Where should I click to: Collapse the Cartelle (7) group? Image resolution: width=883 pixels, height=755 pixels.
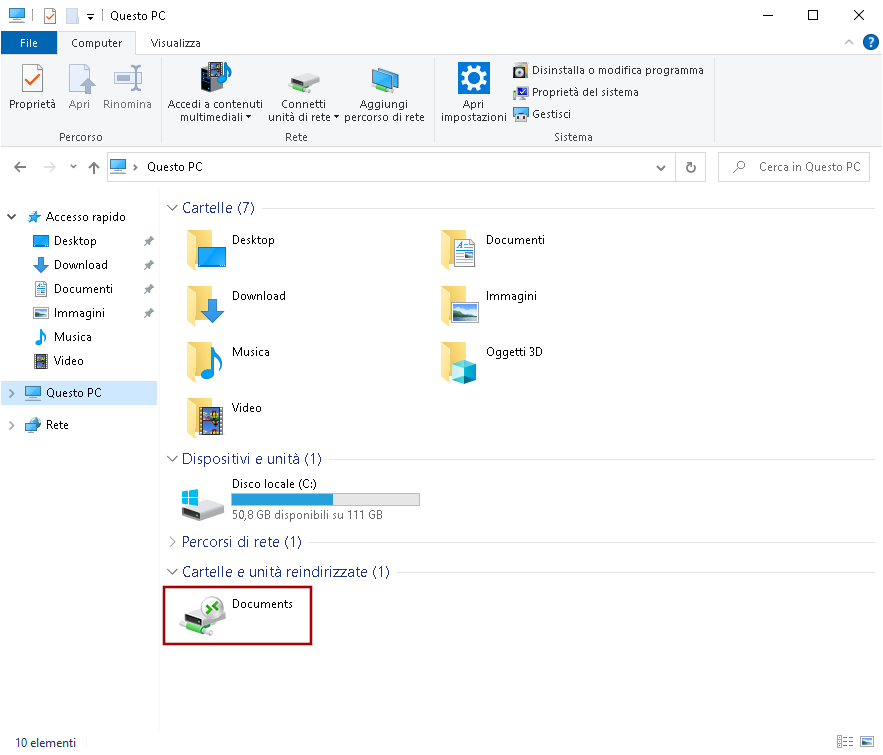click(171, 209)
